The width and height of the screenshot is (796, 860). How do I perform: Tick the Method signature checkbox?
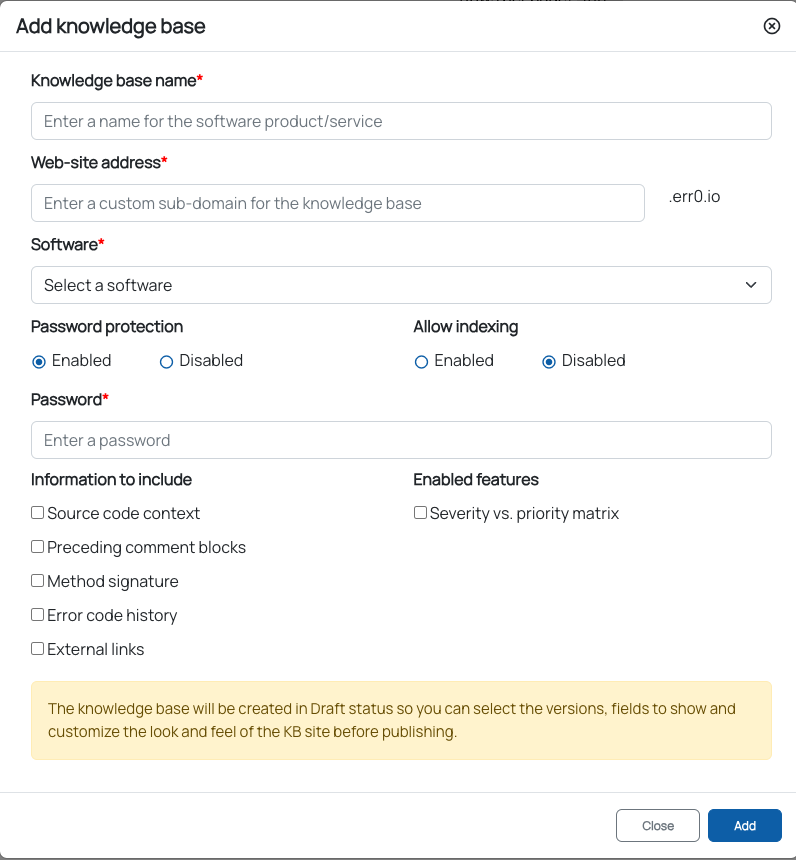point(38,581)
